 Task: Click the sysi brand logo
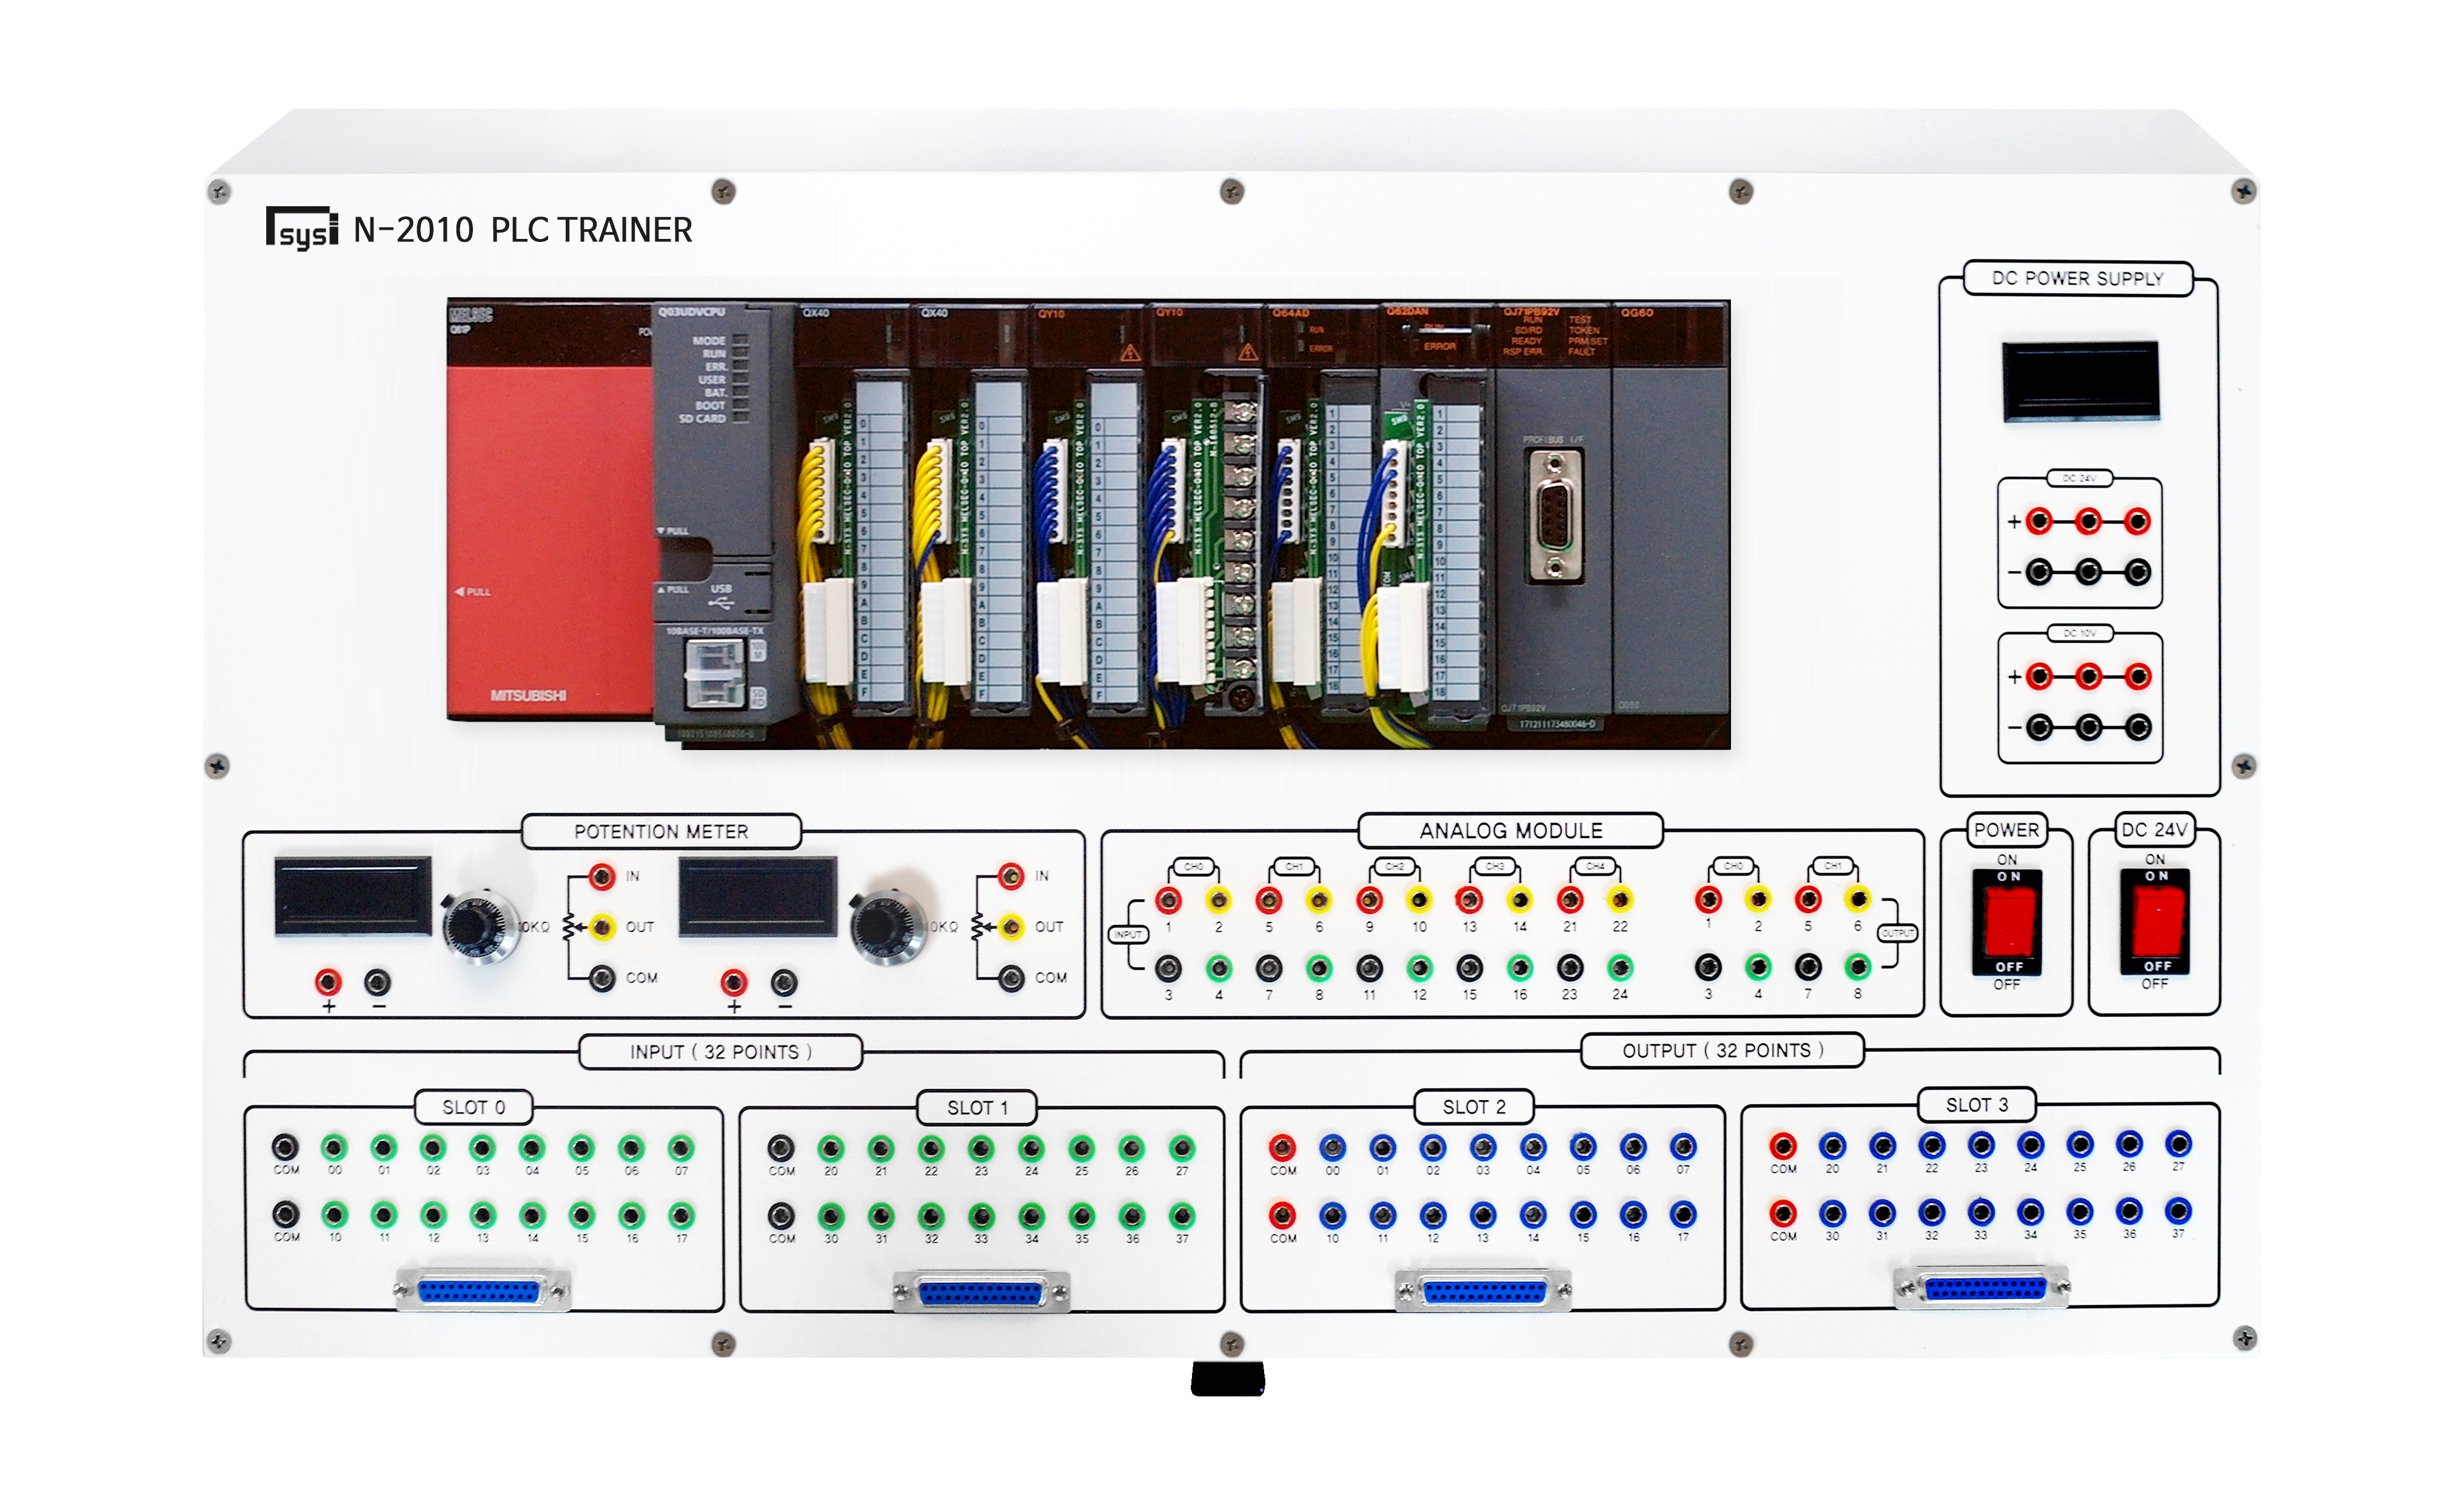(x=302, y=229)
